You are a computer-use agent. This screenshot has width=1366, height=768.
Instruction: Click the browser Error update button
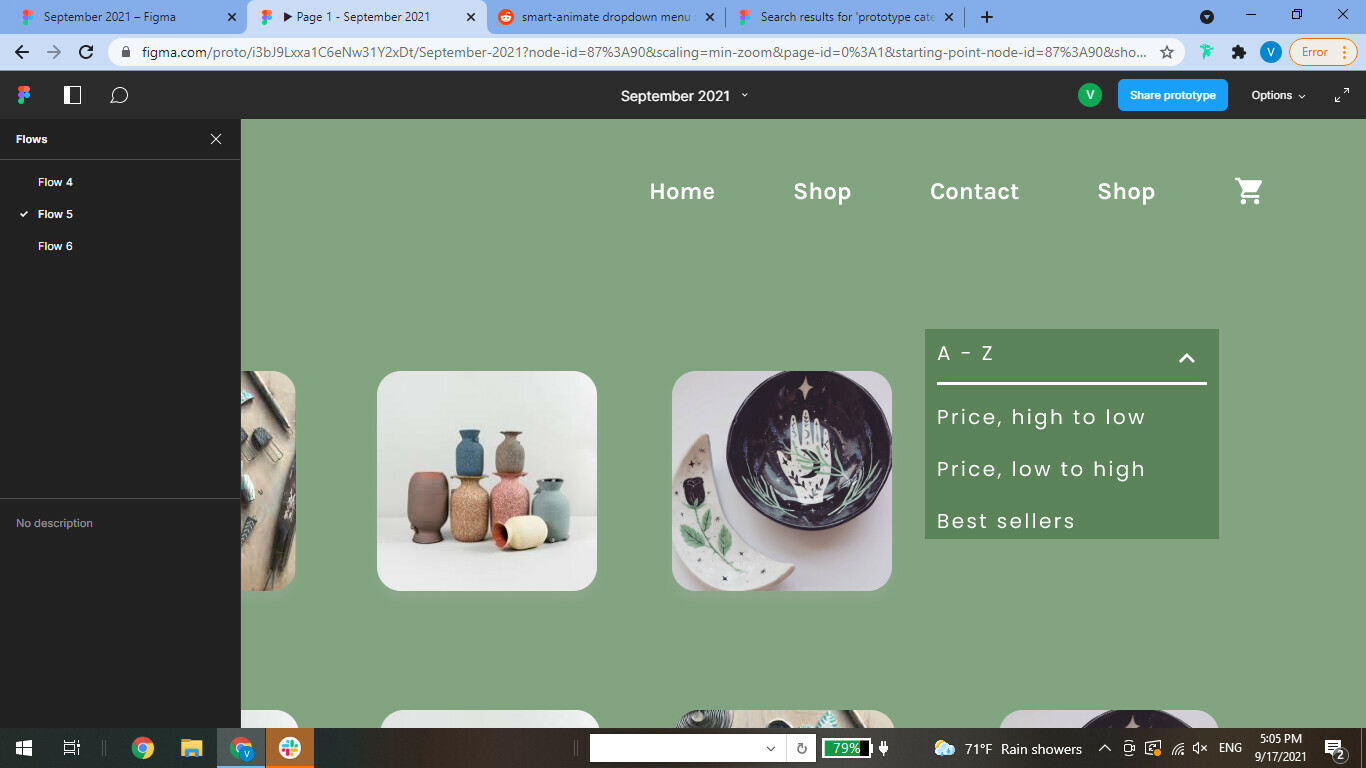click(1323, 52)
